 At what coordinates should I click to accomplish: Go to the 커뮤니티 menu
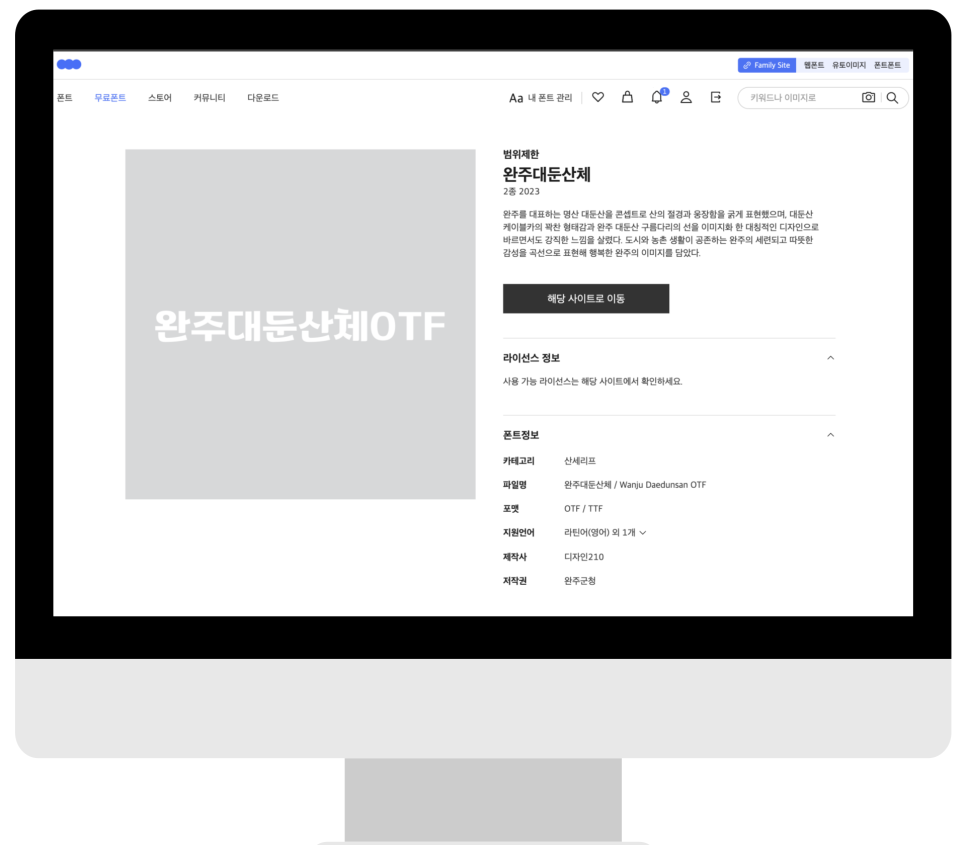click(x=209, y=97)
